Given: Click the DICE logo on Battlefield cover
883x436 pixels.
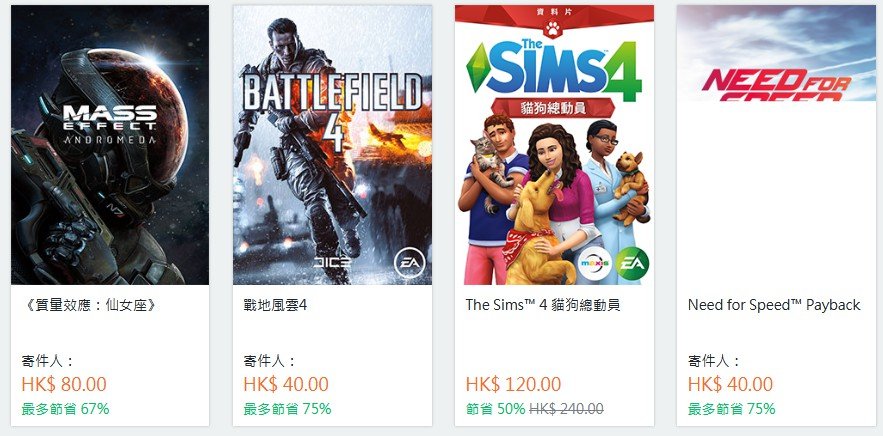Looking at the screenshot, I should (332, 262).
